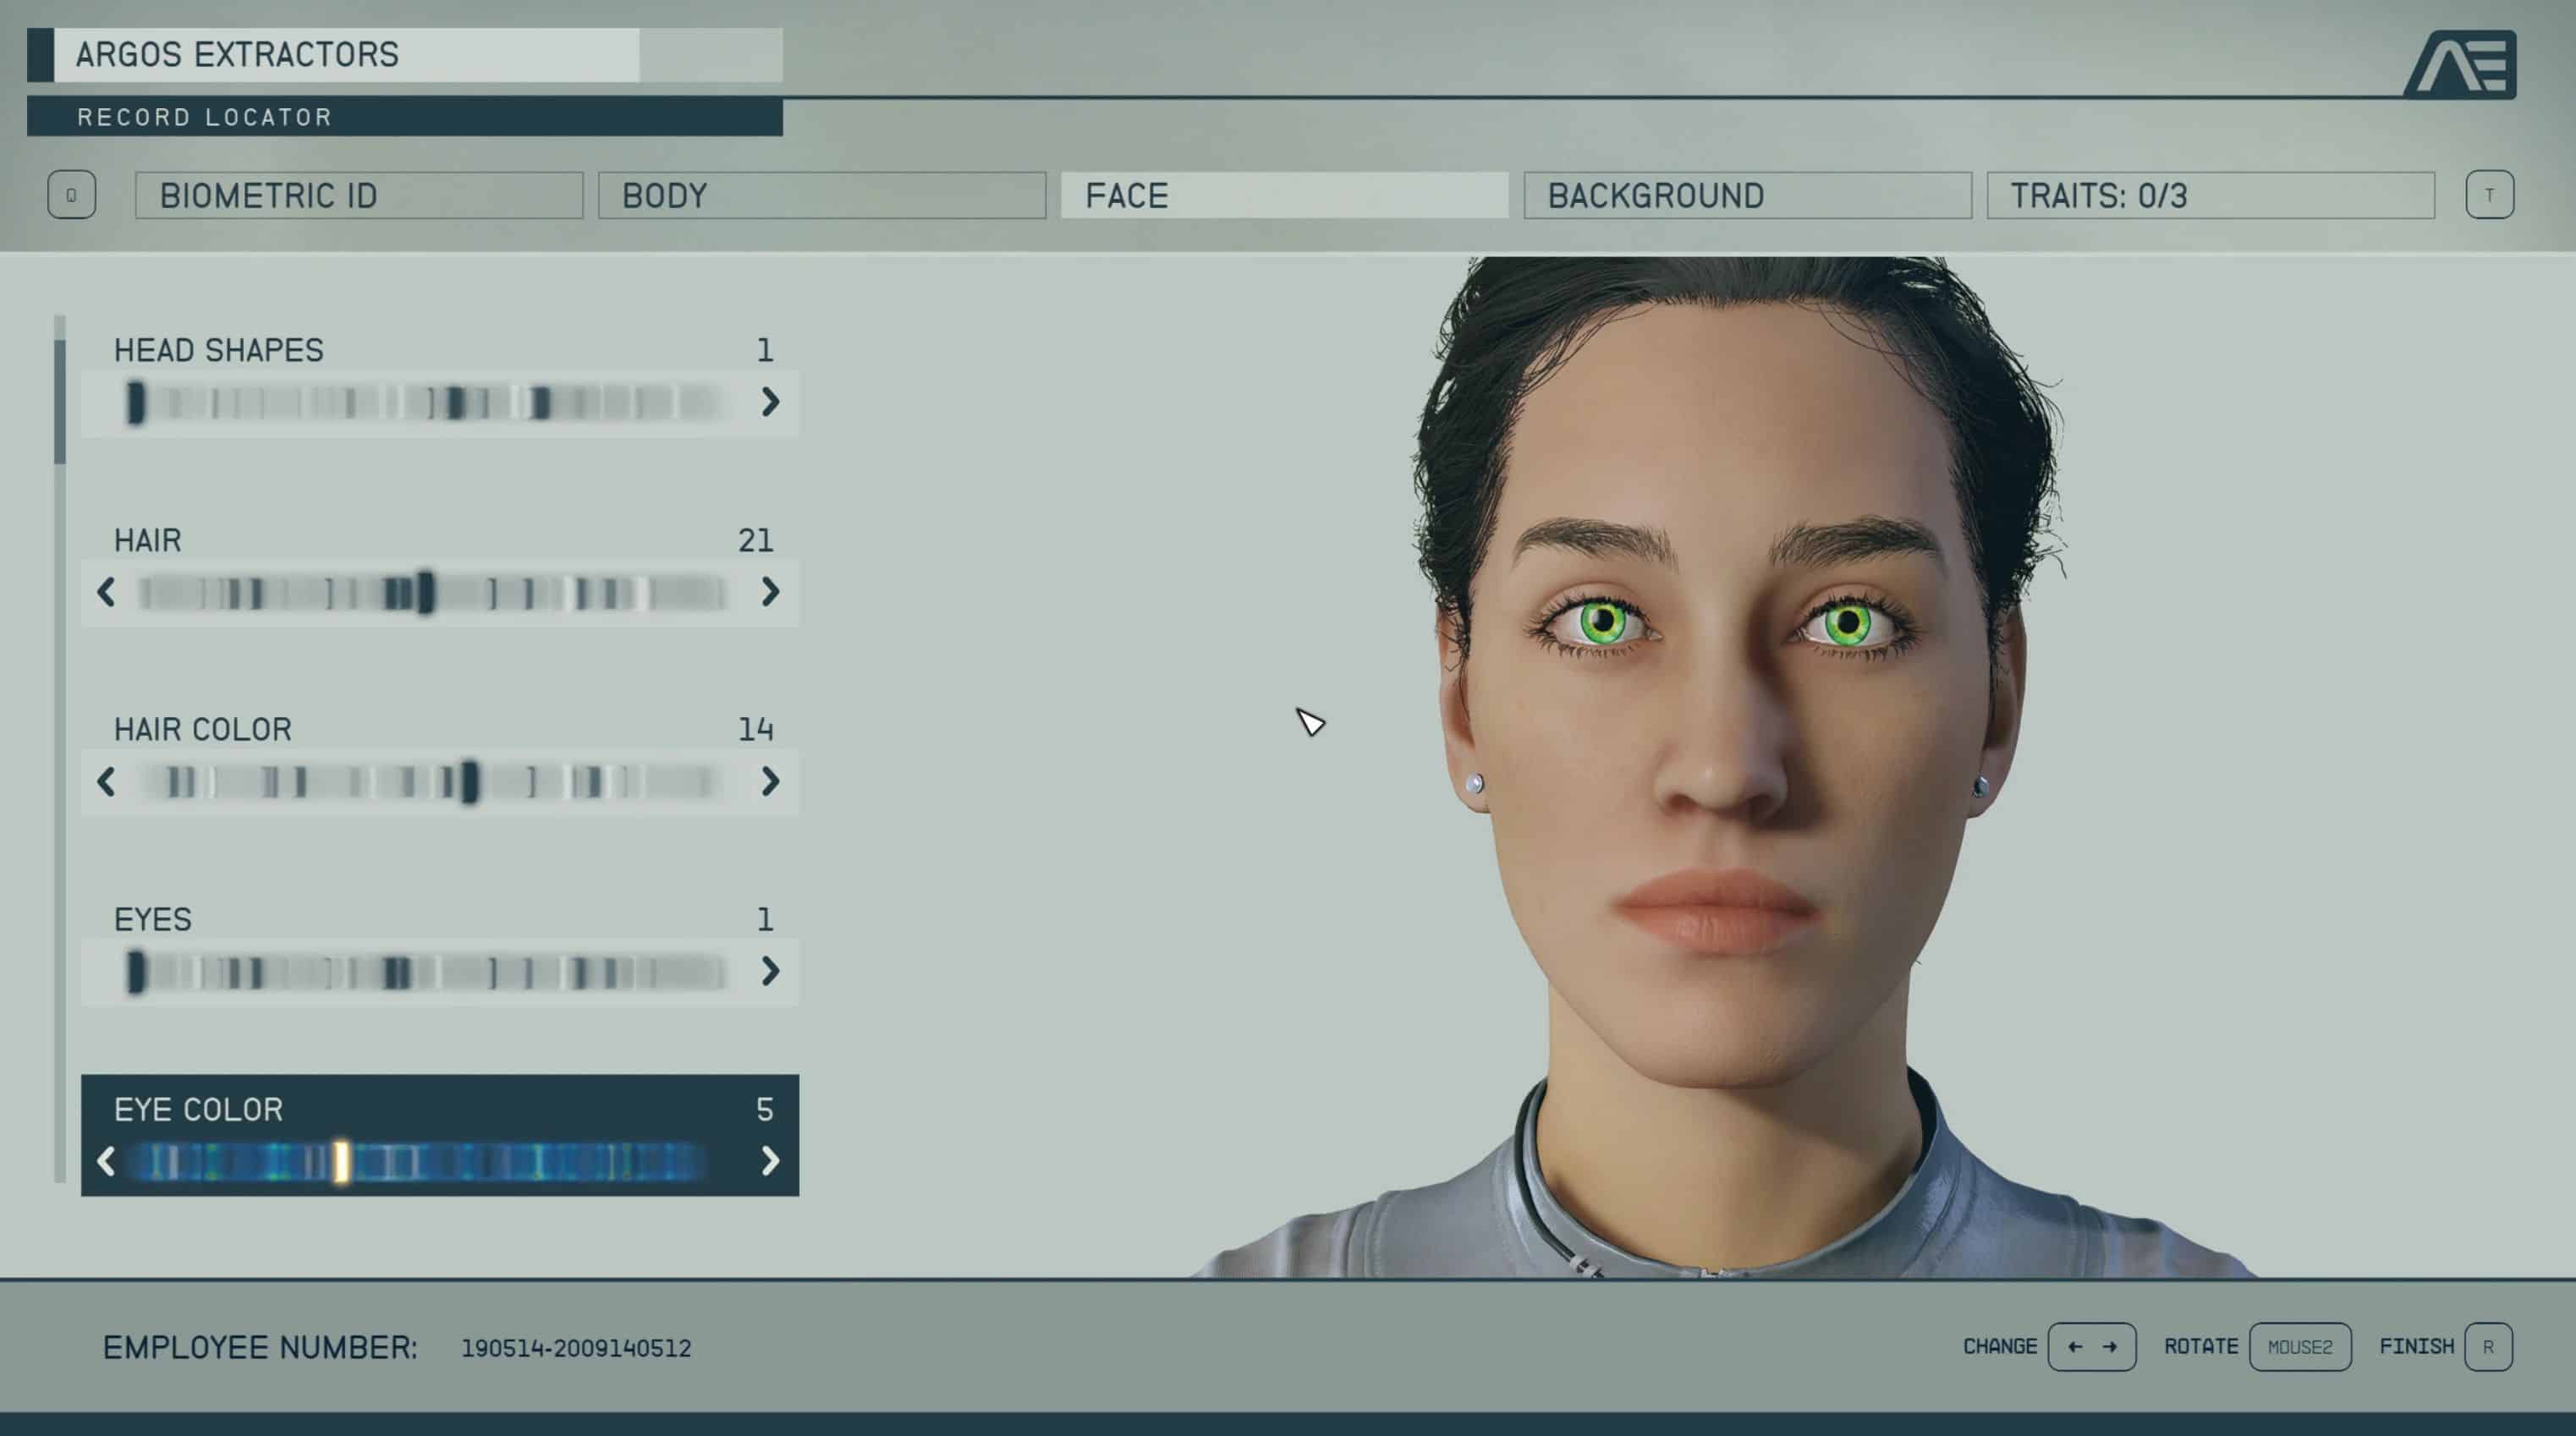Image resolution: width=2576 pixels, height=1436 pixels.
Task: Advance Head Shapes with right arrow
Action: tap(769, 402)
